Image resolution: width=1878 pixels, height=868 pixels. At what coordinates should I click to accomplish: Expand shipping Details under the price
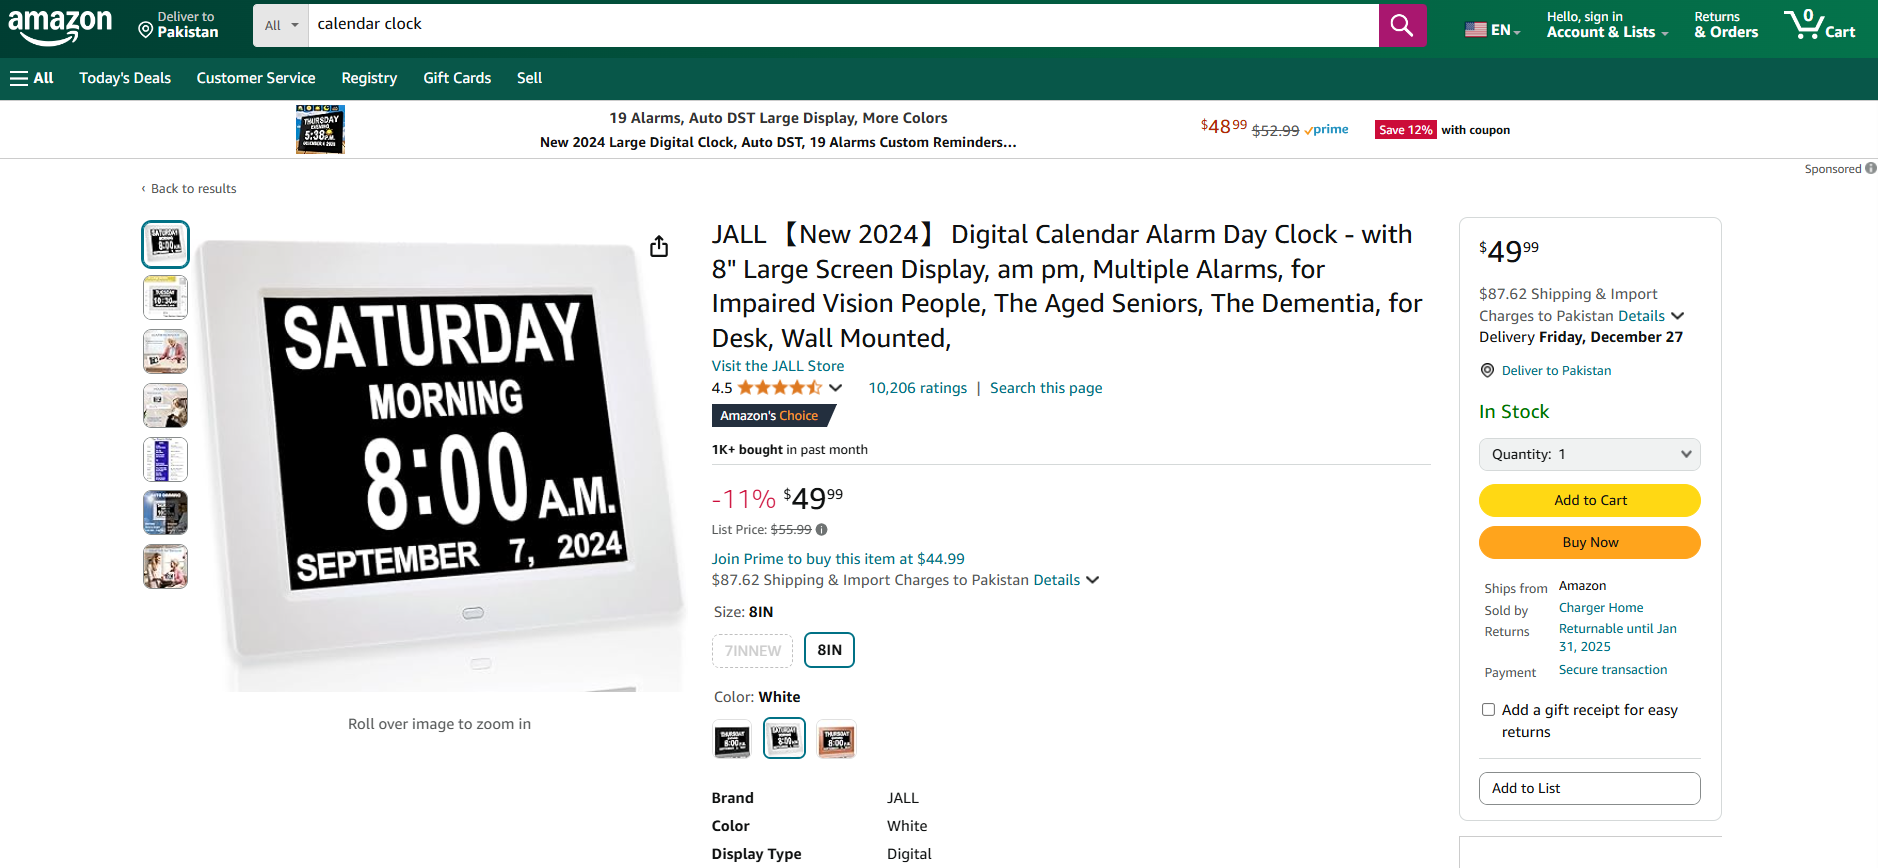click(x=1066, y=580)
